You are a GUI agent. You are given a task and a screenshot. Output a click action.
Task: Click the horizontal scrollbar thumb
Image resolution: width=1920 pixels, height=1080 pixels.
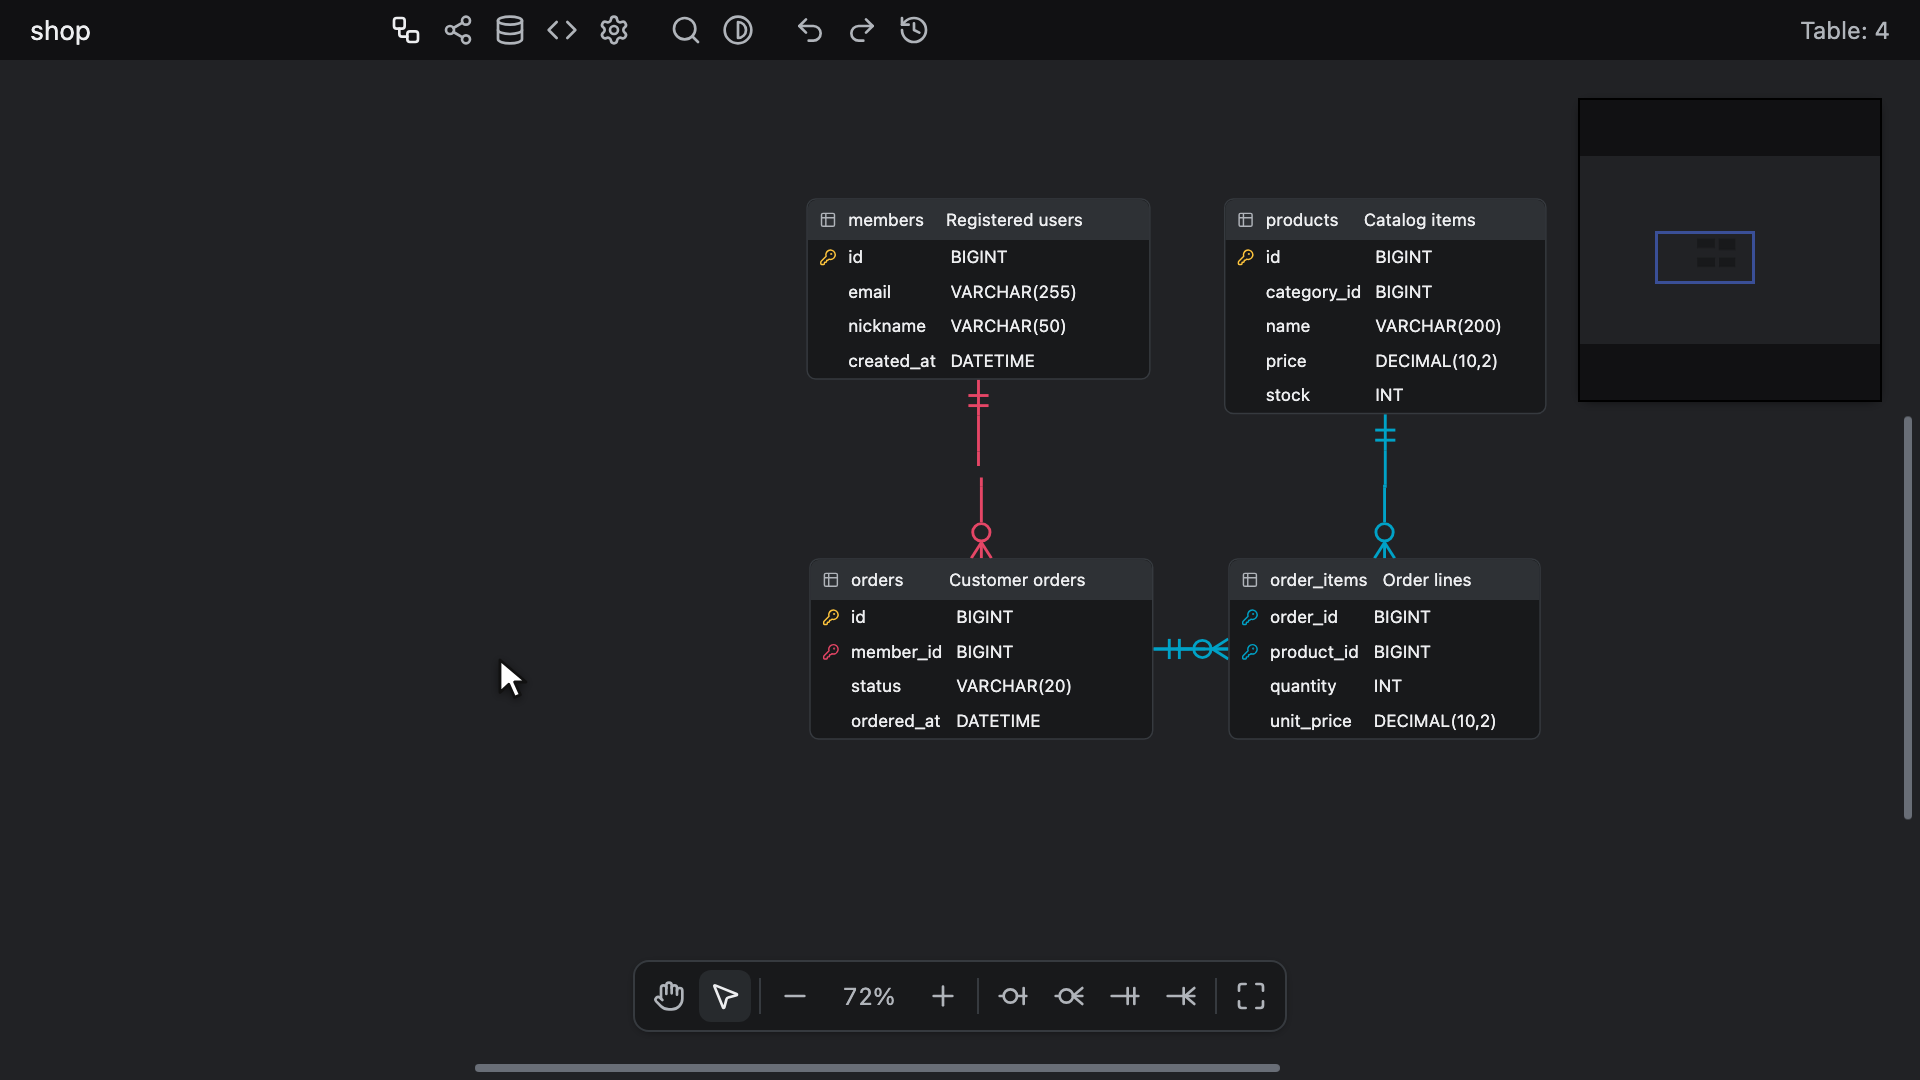(877, 1068)
